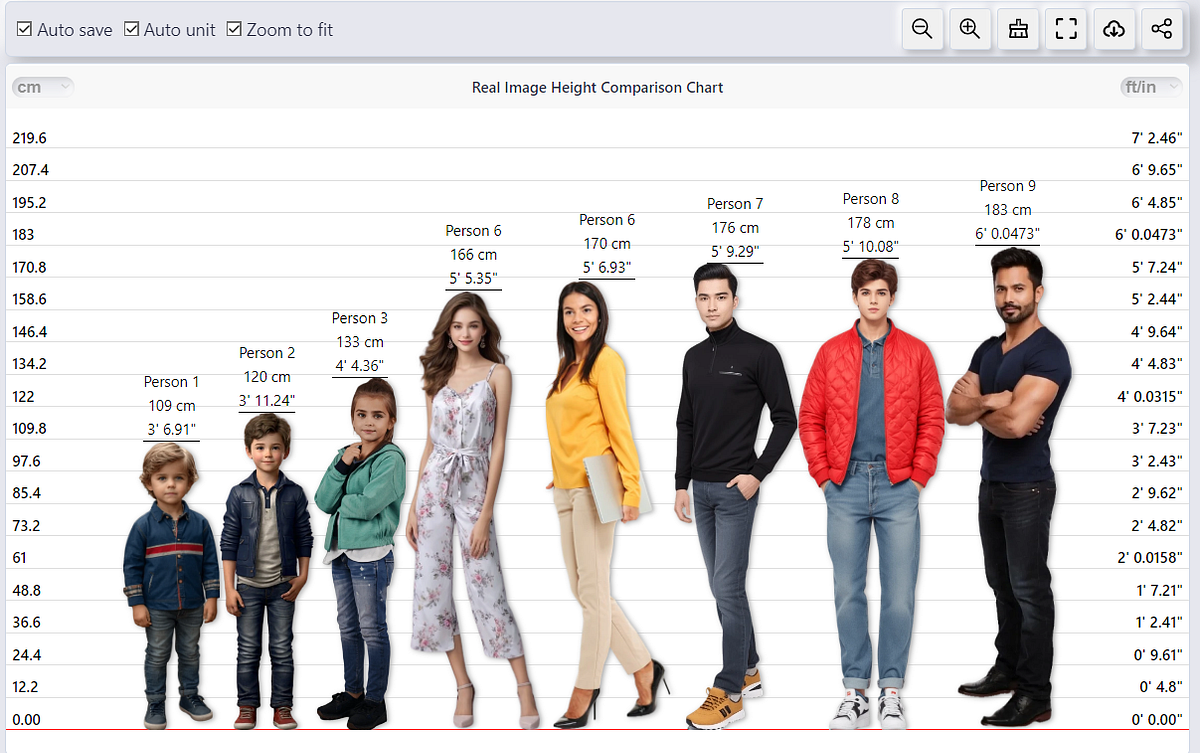Click the Clear chart broom icon

click(1017, 29)
